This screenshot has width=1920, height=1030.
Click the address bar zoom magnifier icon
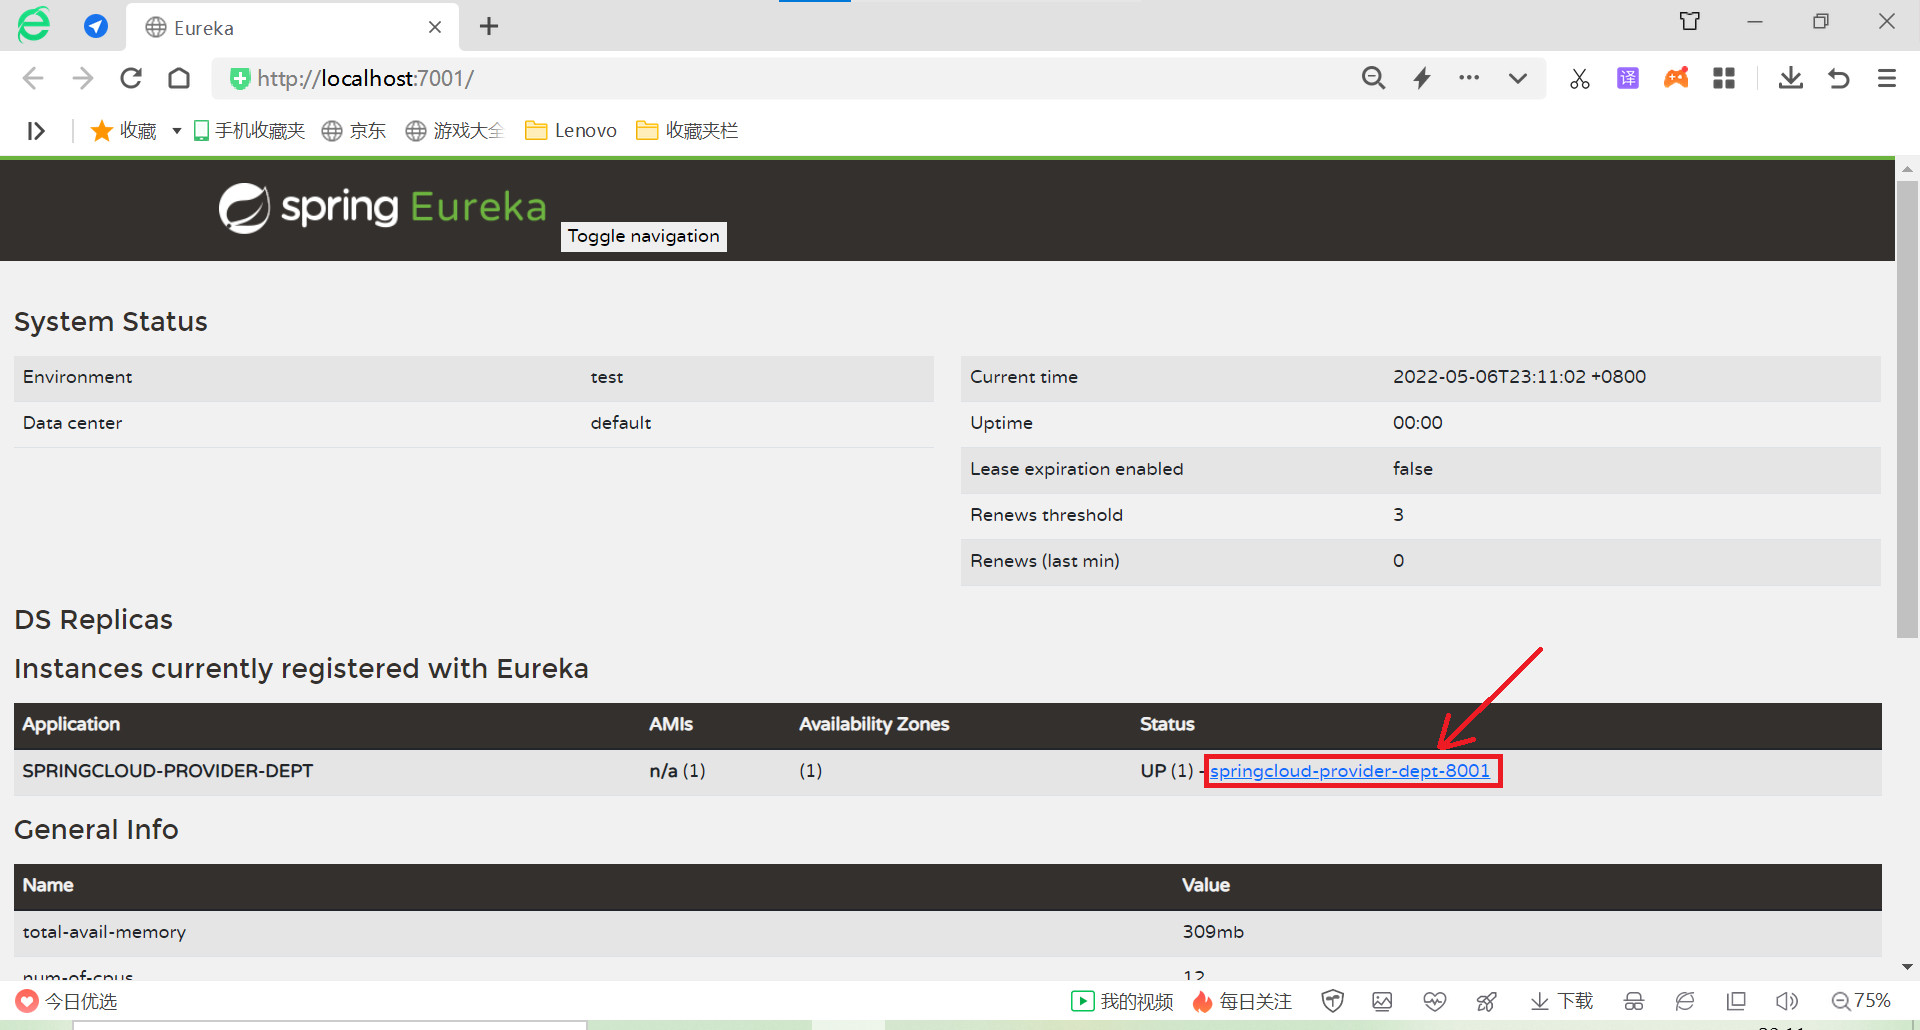click(1373, 78)
